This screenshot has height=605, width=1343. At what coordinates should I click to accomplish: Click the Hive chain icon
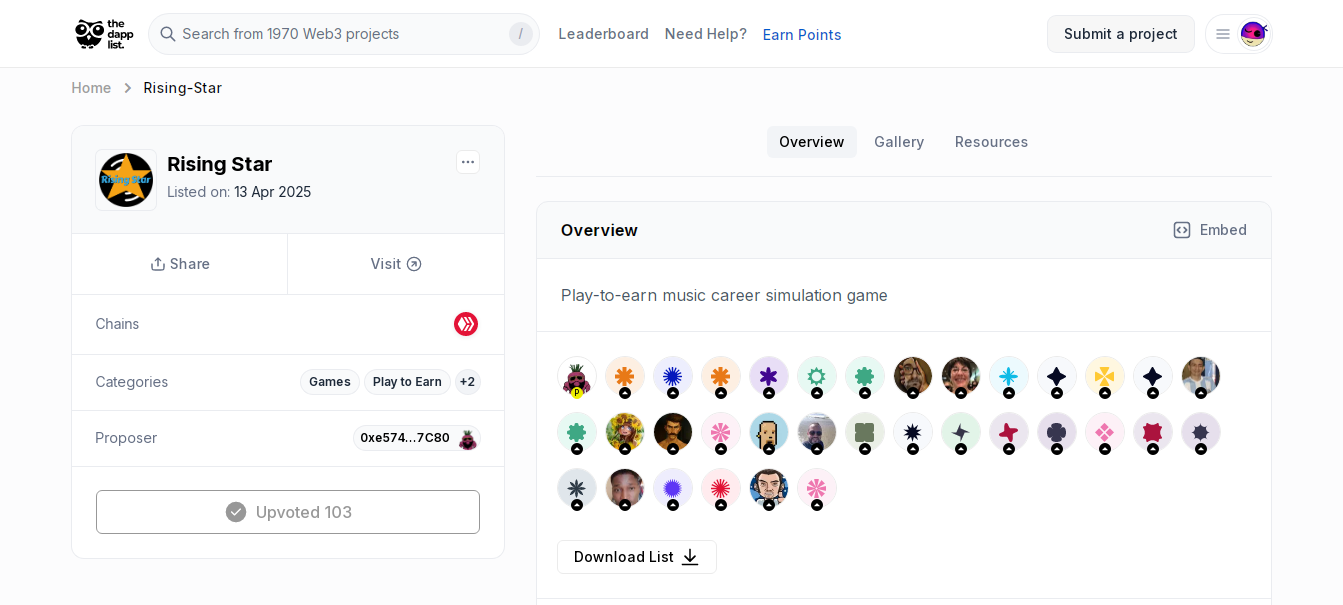click(466, 324)
